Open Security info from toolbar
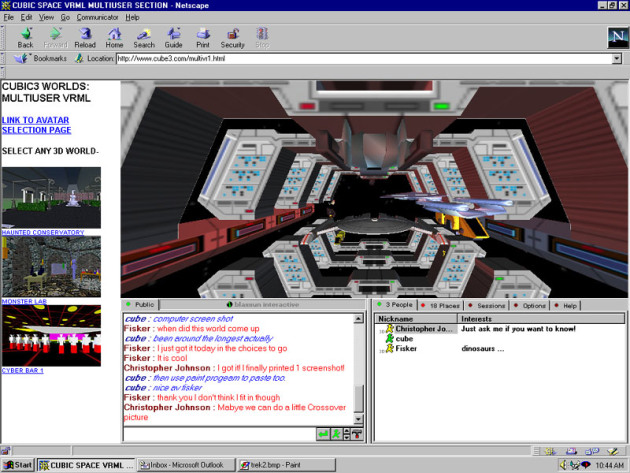This screenshot has height=473, width=630. point(233,38)
